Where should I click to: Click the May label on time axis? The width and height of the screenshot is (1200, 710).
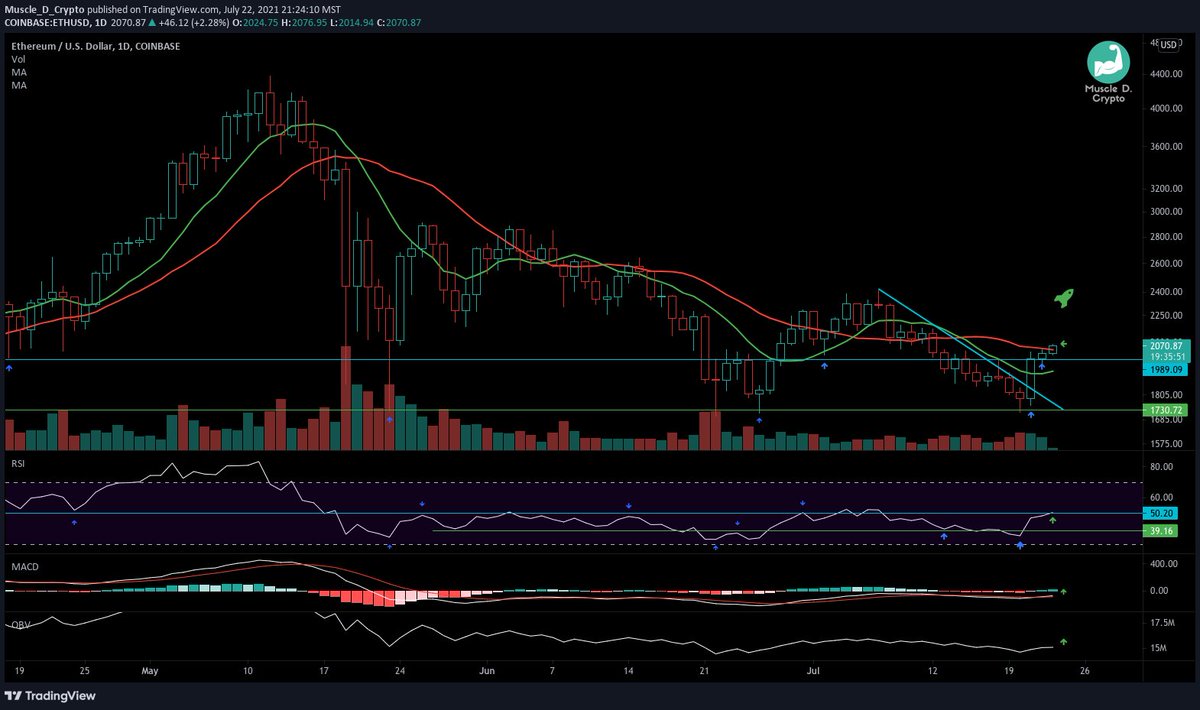tap(150, 672)
